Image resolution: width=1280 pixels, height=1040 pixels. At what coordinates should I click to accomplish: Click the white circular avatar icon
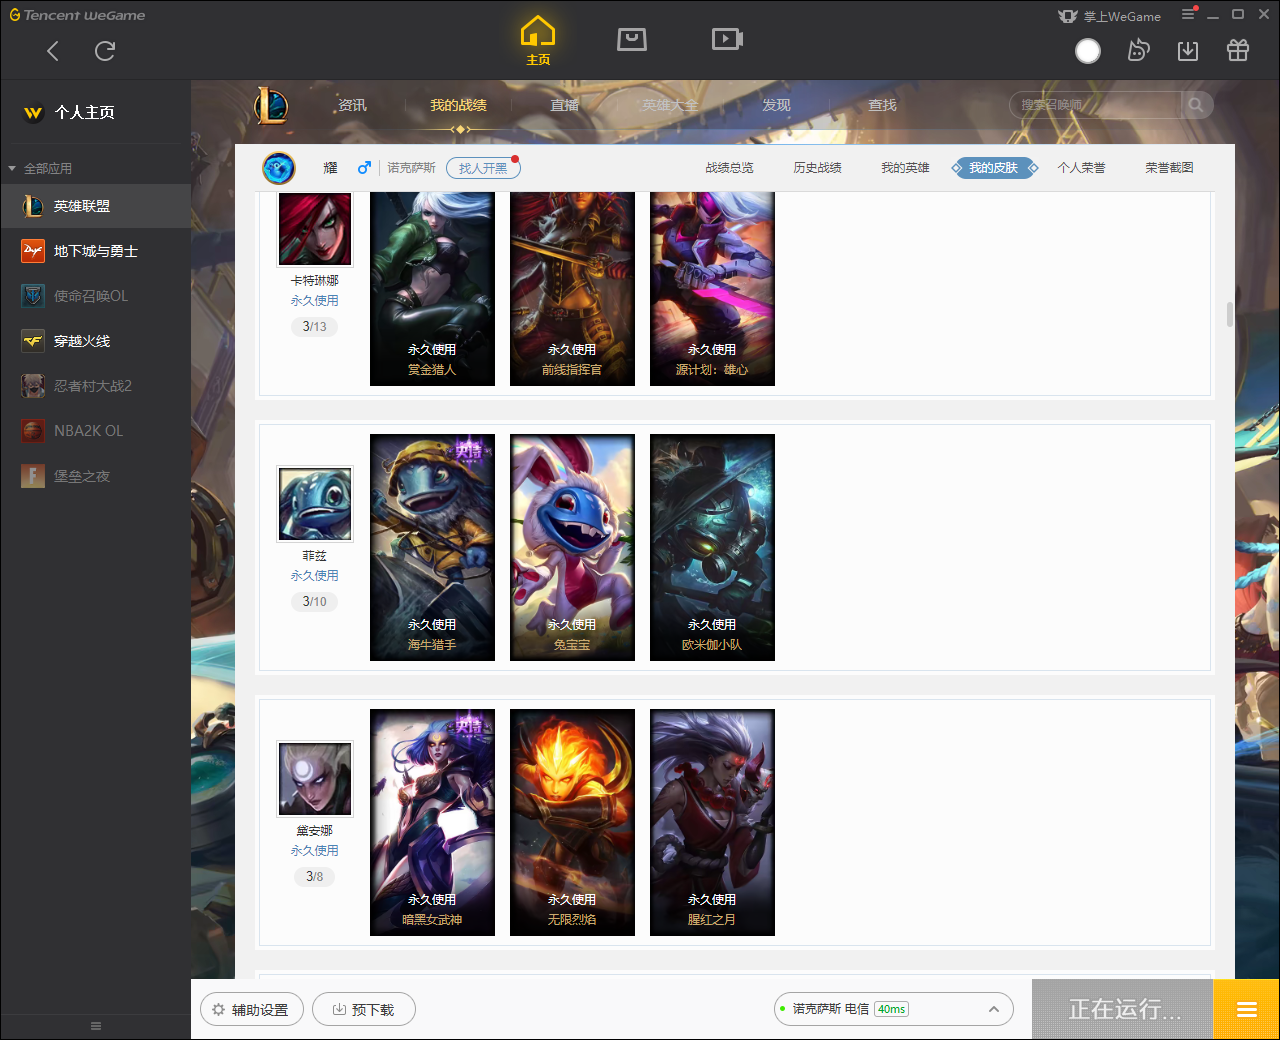pyautogui.click(x=1088, y=51)
